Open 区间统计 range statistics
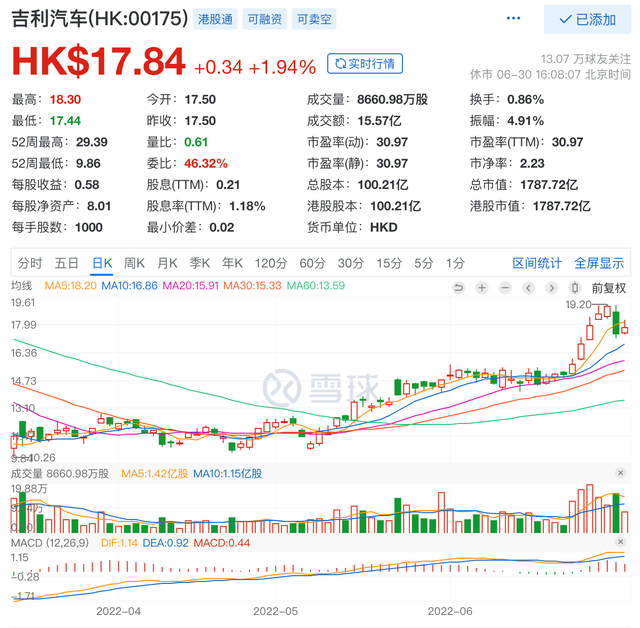The height and width of the screenshot is (628, 640). point(537,263)
